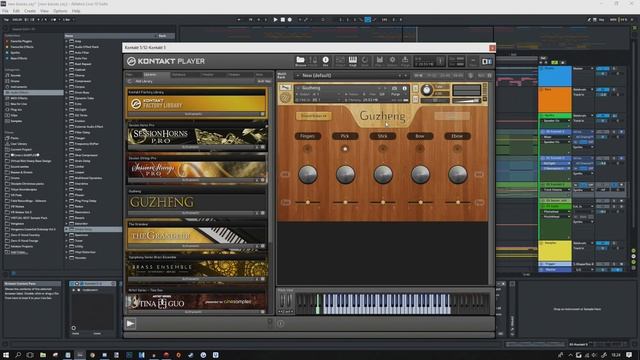Select the Stick articulation button

point(382,136)
